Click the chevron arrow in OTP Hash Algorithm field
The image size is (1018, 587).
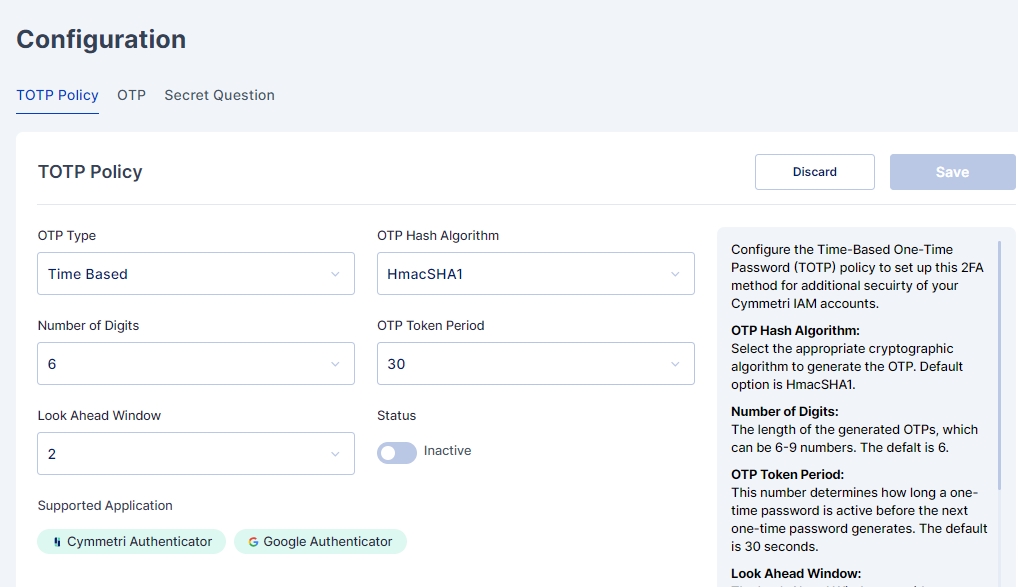point(675,274)
